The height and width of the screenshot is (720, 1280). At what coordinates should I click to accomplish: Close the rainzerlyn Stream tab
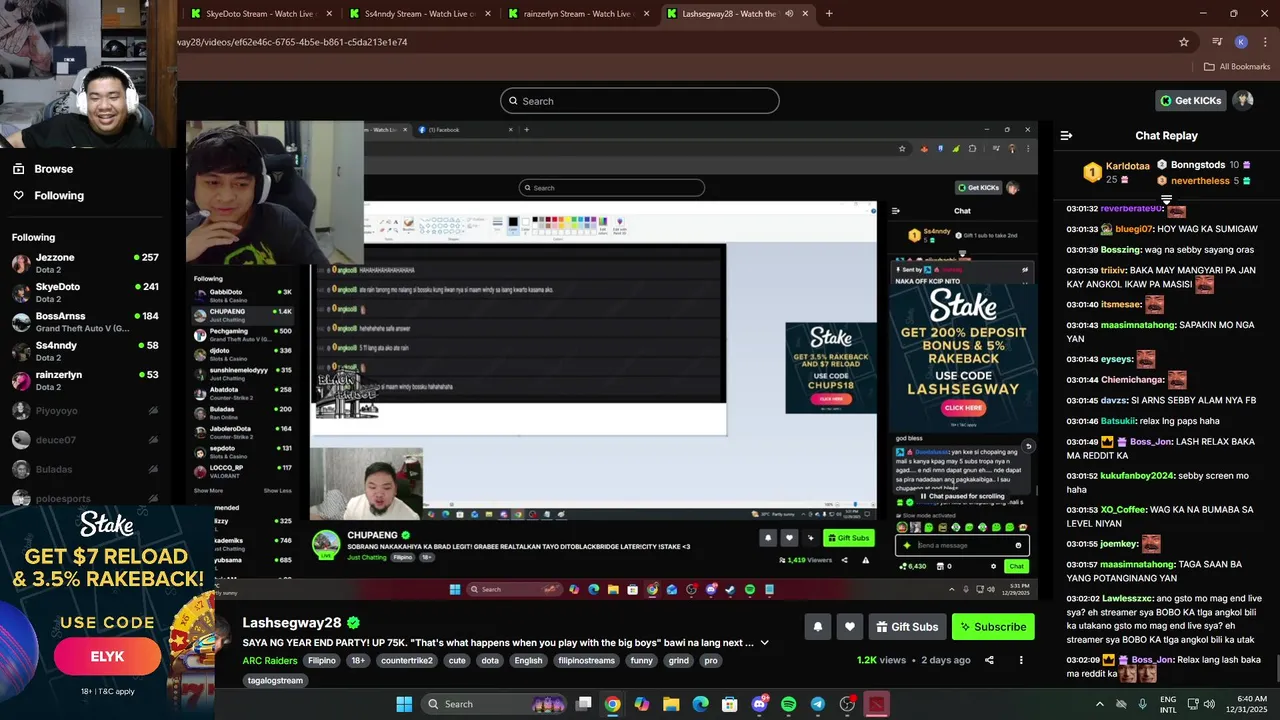click(x=646, y=14)
